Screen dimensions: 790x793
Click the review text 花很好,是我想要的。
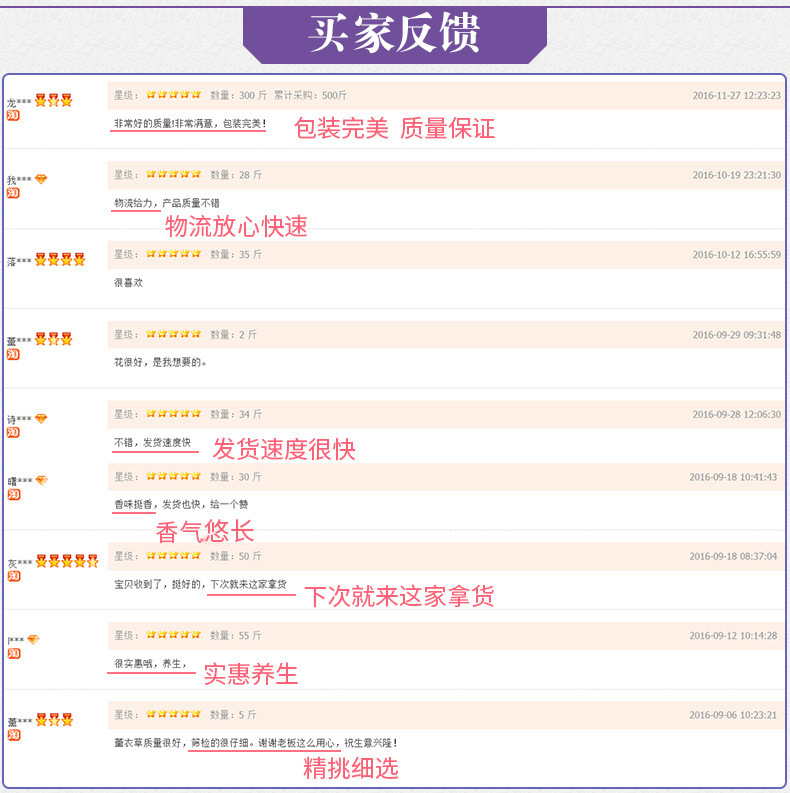click(x=160, y=362)
